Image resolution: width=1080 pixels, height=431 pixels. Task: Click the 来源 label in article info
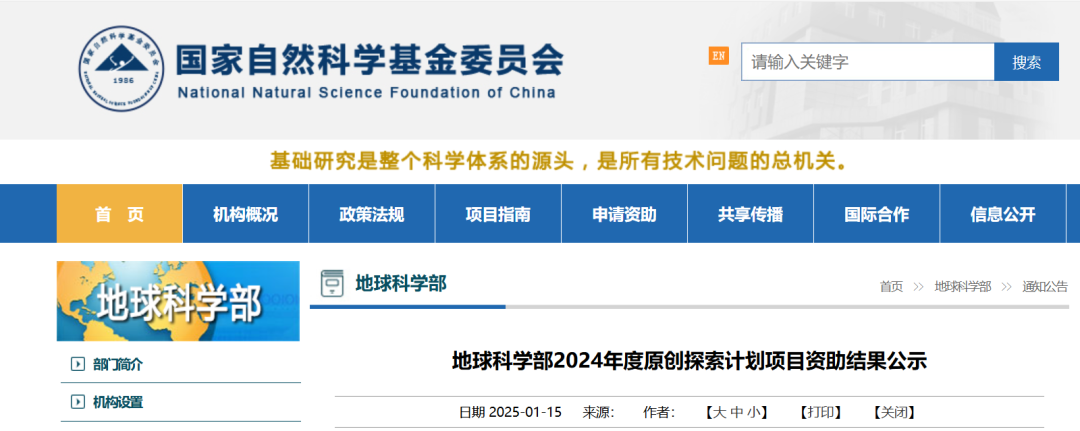click(x=599, y=412)
